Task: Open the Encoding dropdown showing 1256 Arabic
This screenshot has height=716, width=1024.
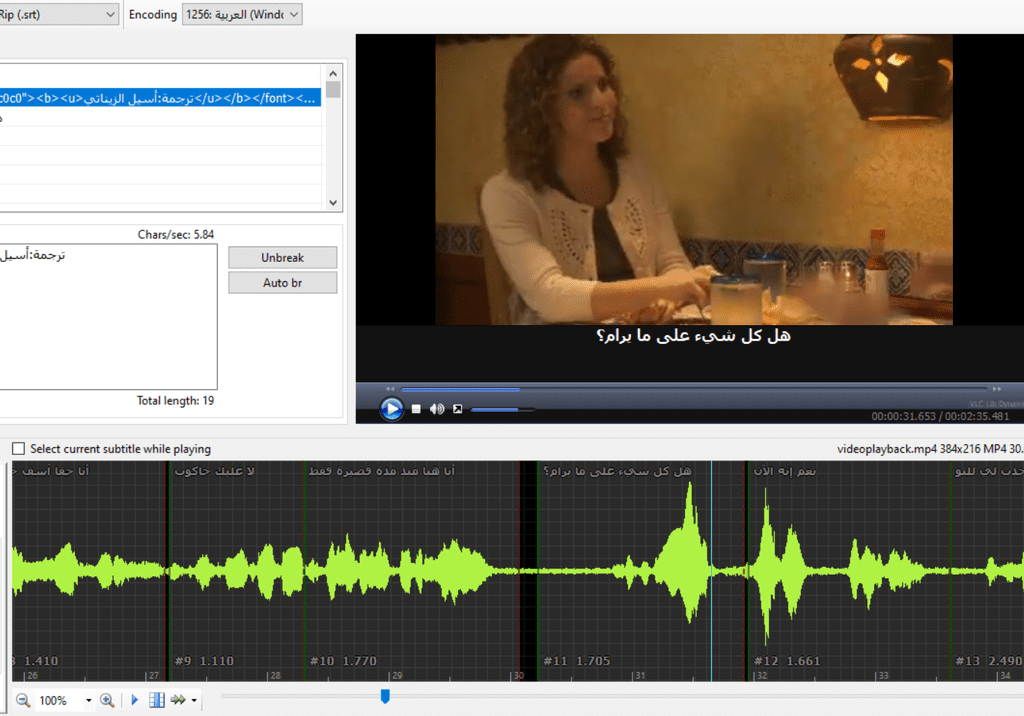Action: 242,14
